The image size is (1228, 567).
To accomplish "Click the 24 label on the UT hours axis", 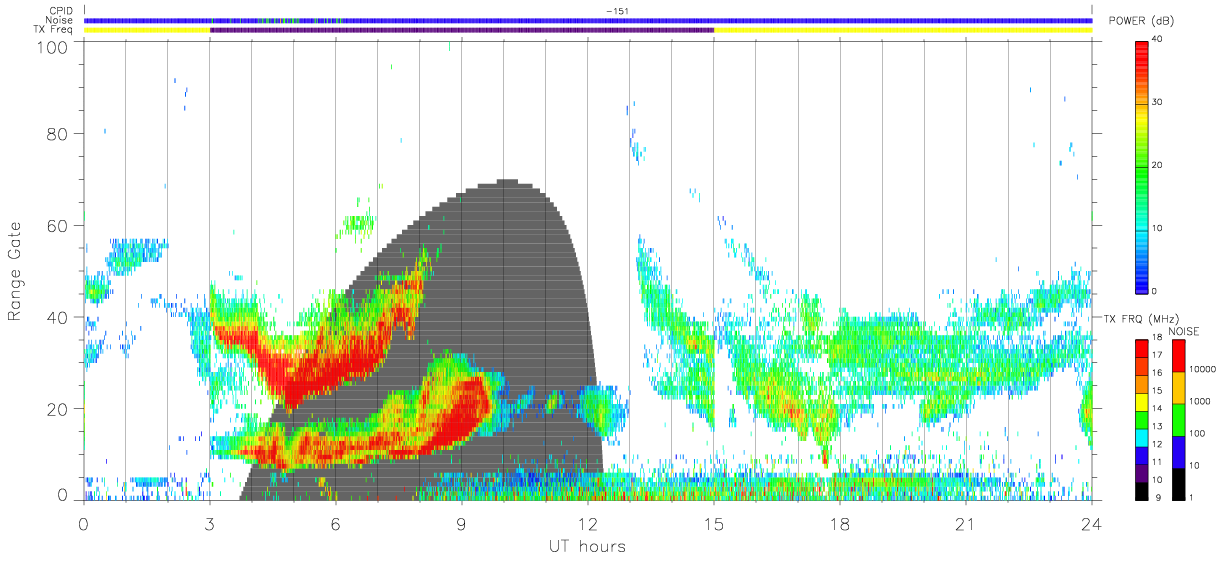I will [x=1091, y=523].
